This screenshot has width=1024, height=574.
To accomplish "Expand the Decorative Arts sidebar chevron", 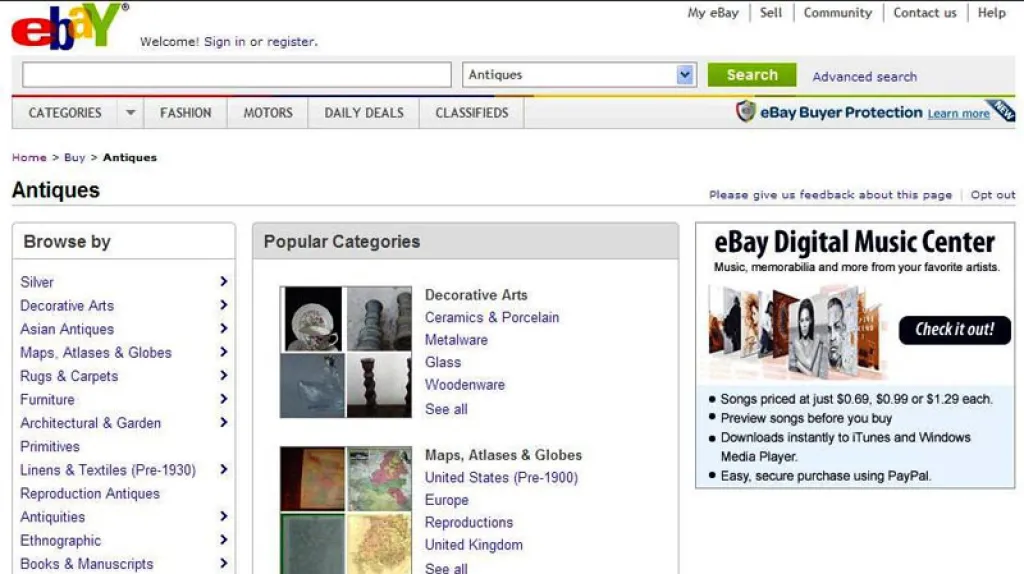I will click(x=223, y=305).
